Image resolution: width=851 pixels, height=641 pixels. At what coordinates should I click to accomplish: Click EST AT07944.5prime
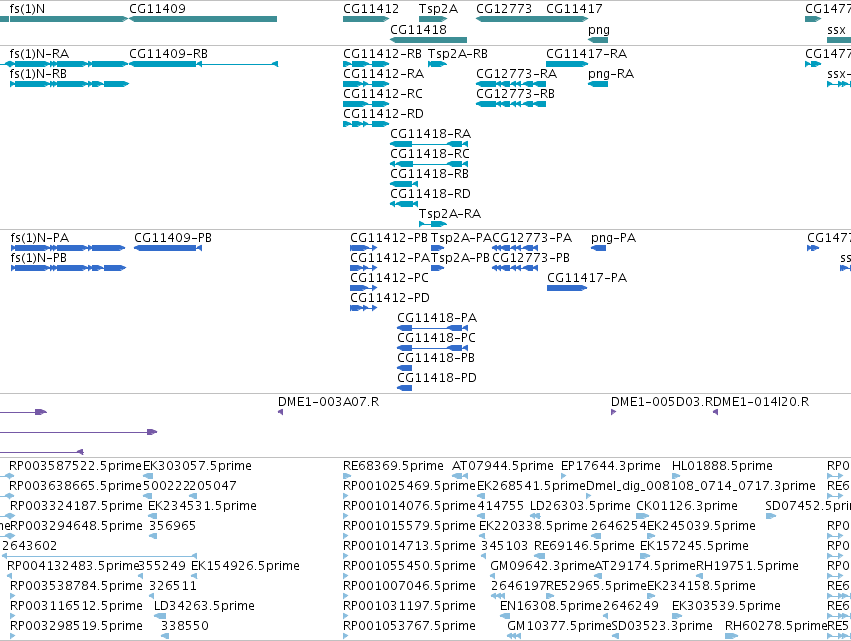pos(503,466)
